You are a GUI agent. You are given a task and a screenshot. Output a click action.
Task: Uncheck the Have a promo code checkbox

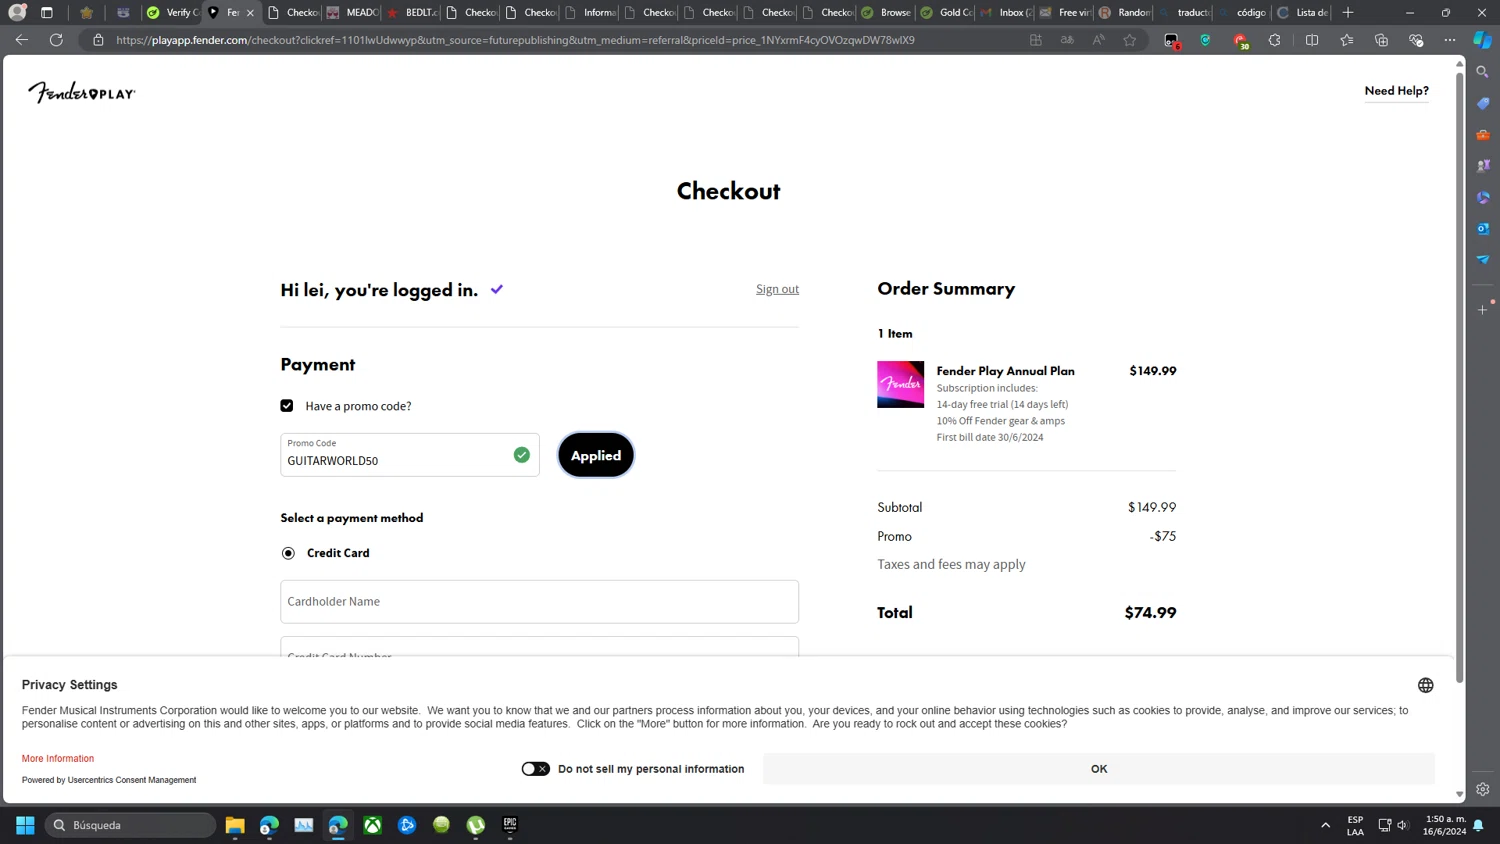coord(287,406)
